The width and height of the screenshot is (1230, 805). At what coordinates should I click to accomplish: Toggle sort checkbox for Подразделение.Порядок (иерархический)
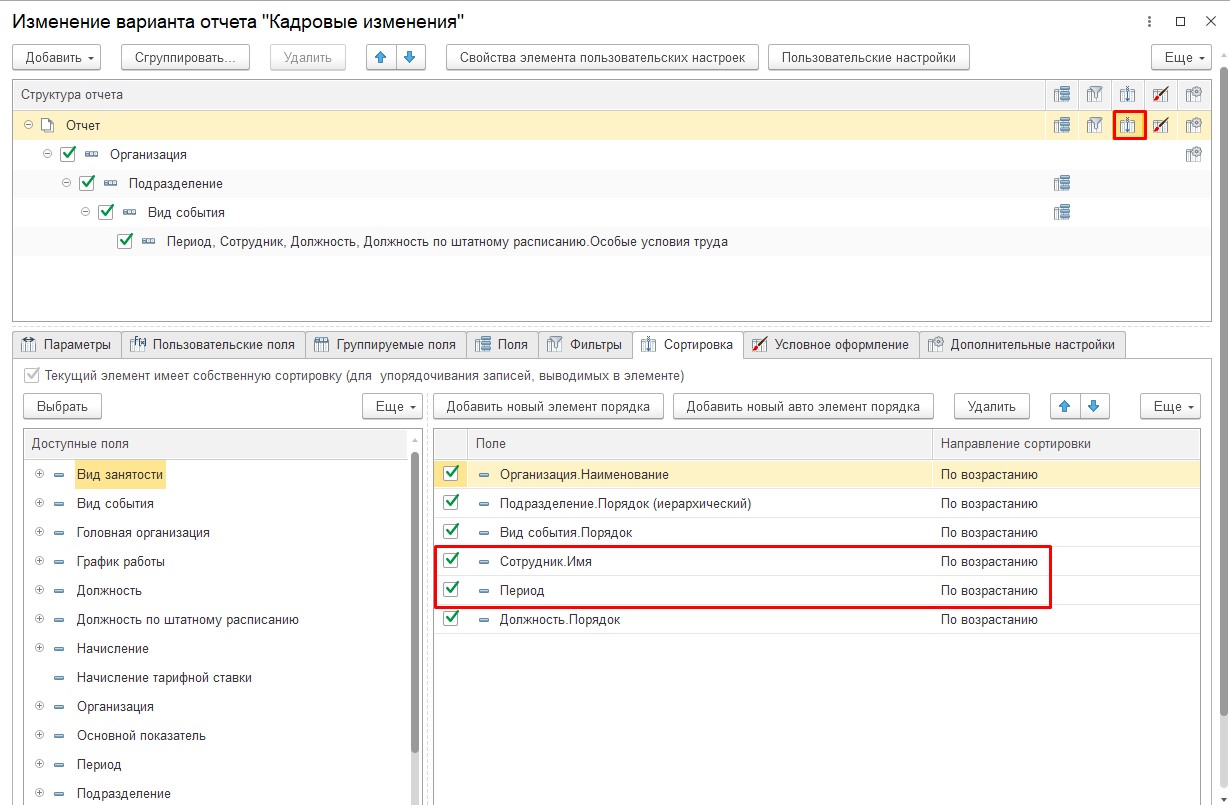click(451, 502)
